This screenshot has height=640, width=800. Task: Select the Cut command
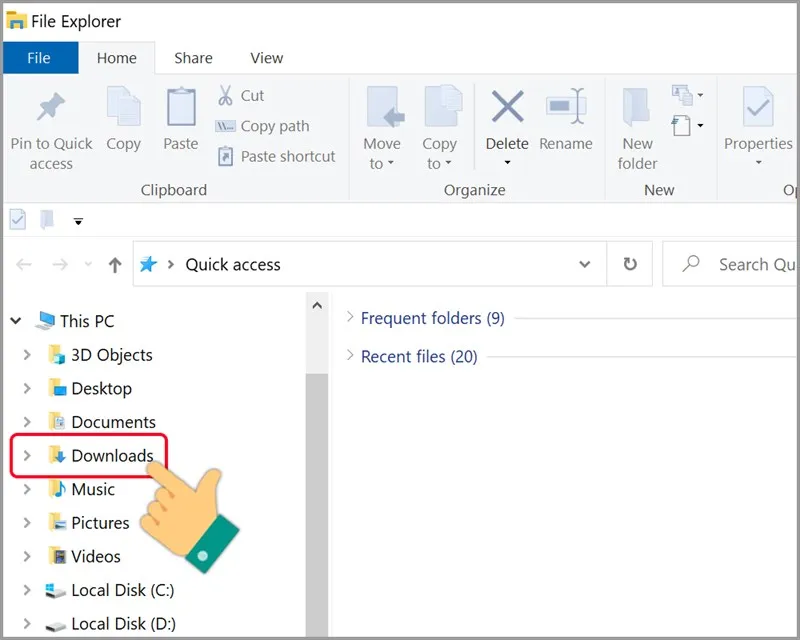coord(241,95)
